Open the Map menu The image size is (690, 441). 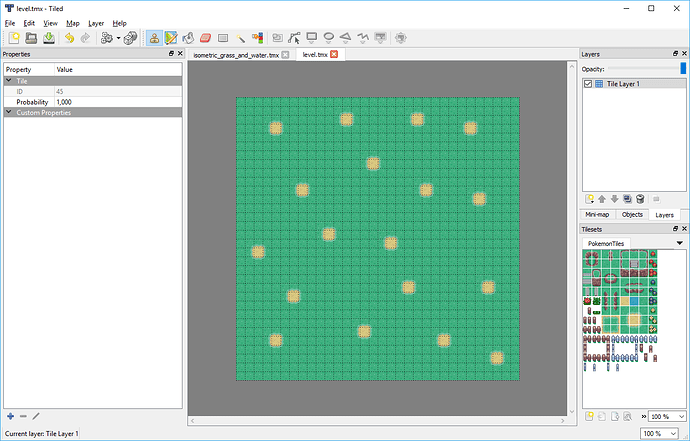(73, 23)
